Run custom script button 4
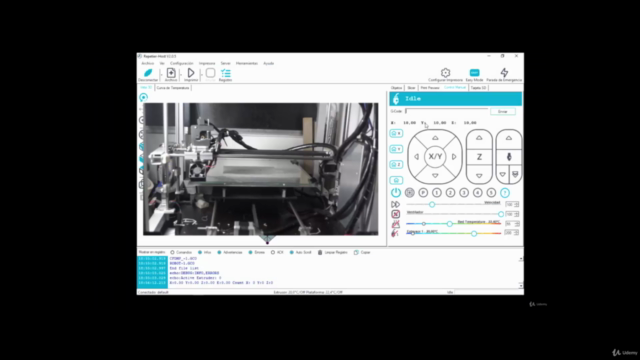Viewport: 640px width, 360px height. coord(478,193)
